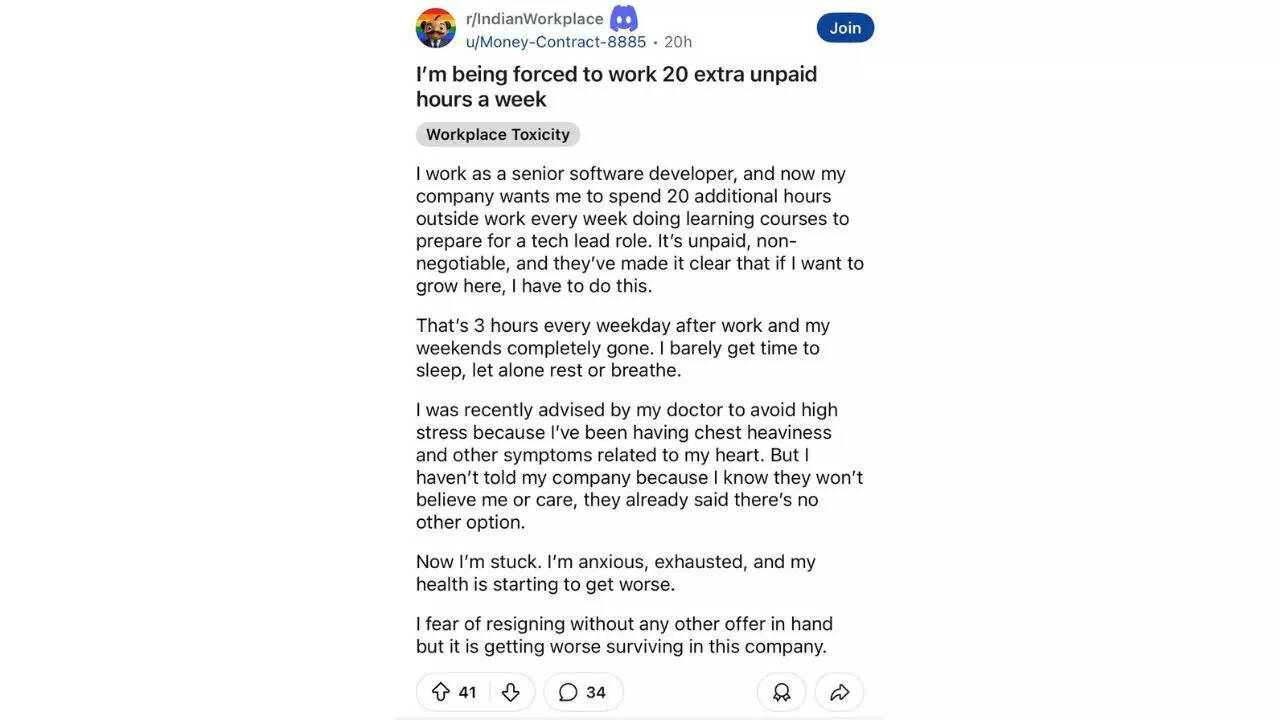Click the award ribbon icon
This screenshot has height=720, width=1280.
(781, 691)
